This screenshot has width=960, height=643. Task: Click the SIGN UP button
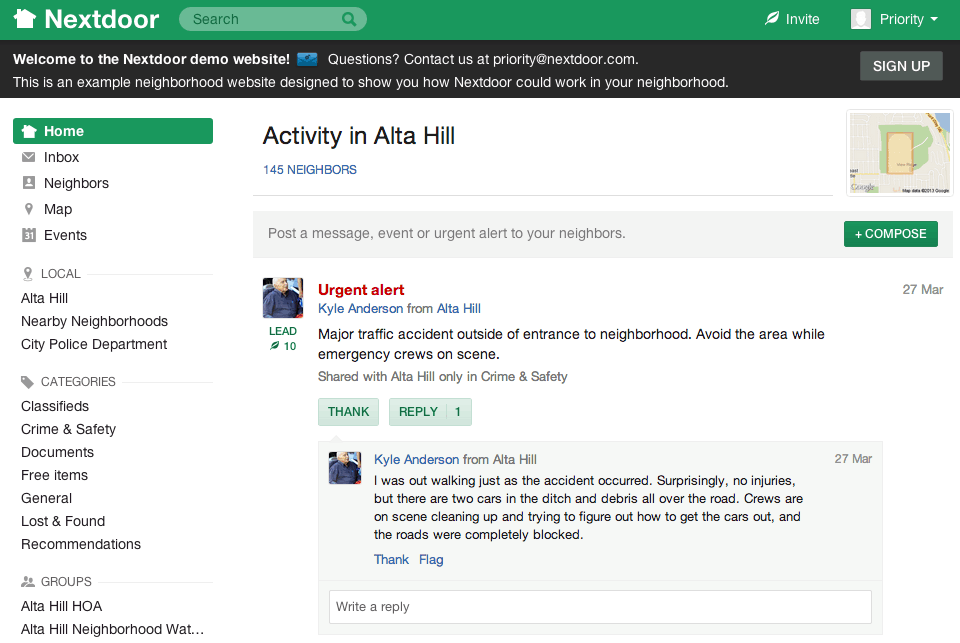[x=901, y=66]
